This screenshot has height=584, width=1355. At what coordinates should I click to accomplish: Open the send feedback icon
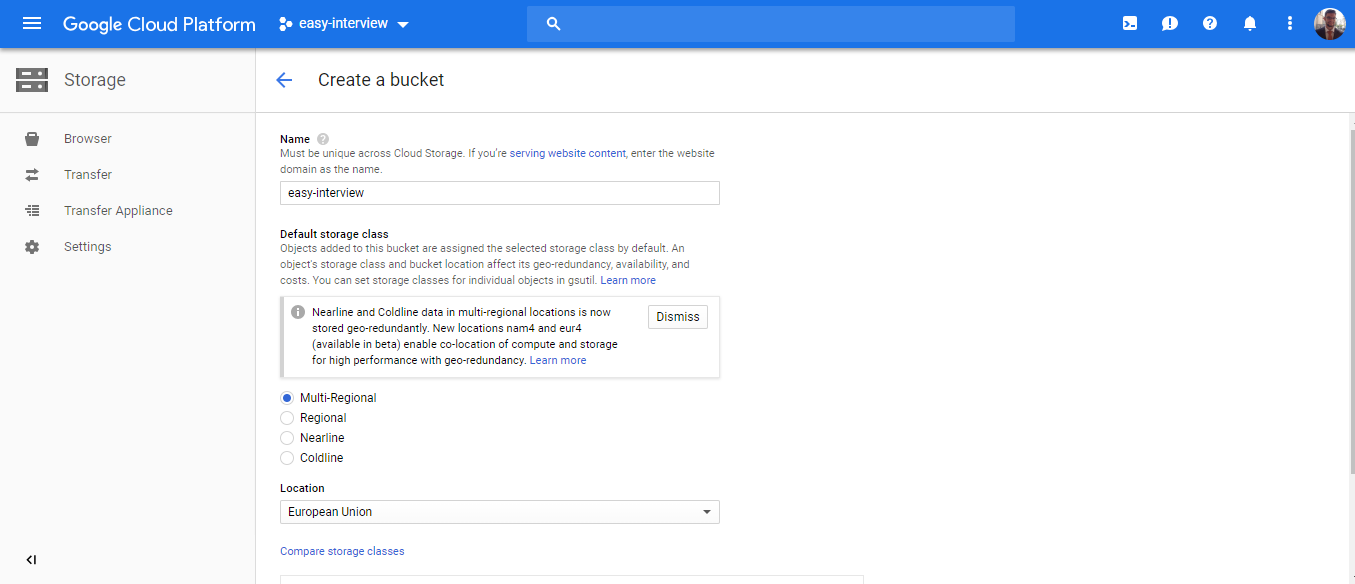[1170, 23]
